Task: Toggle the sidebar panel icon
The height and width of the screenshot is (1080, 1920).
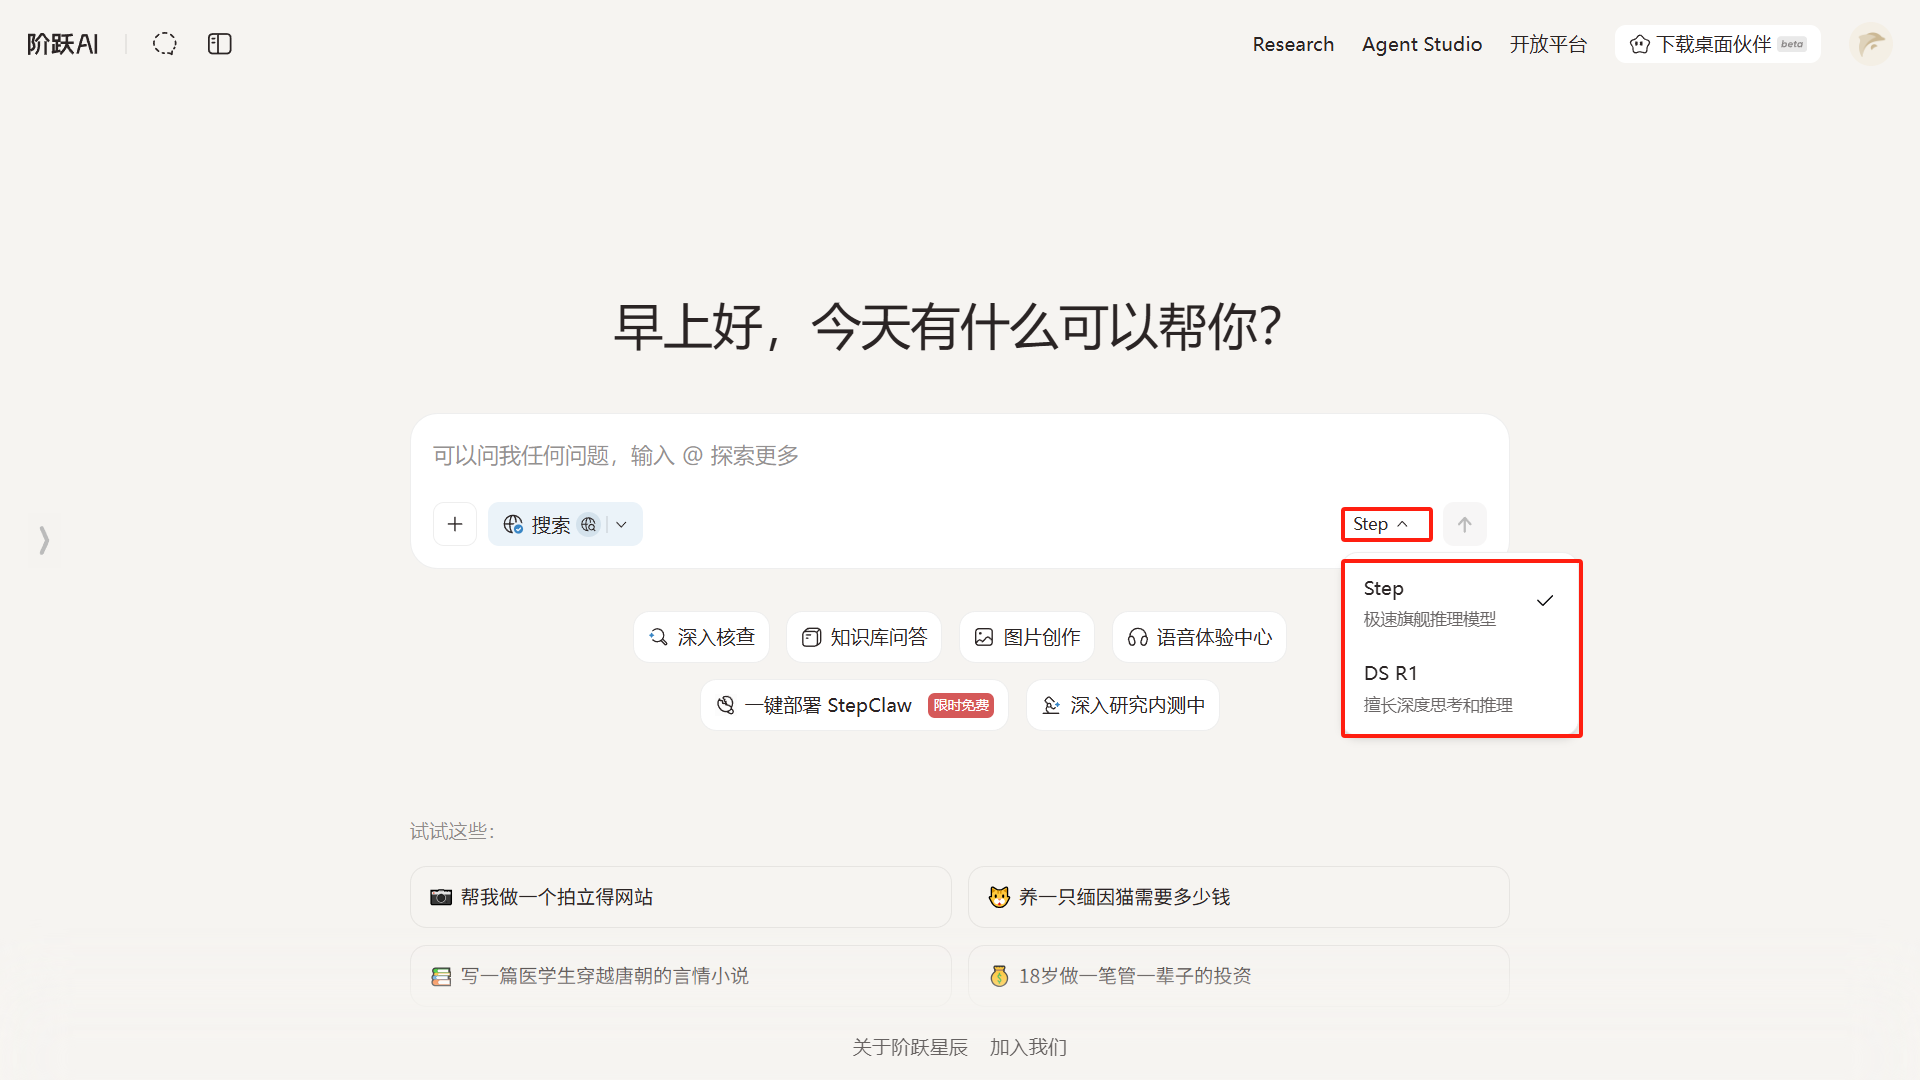Action: pyautogui.click(x=220, y=44)
